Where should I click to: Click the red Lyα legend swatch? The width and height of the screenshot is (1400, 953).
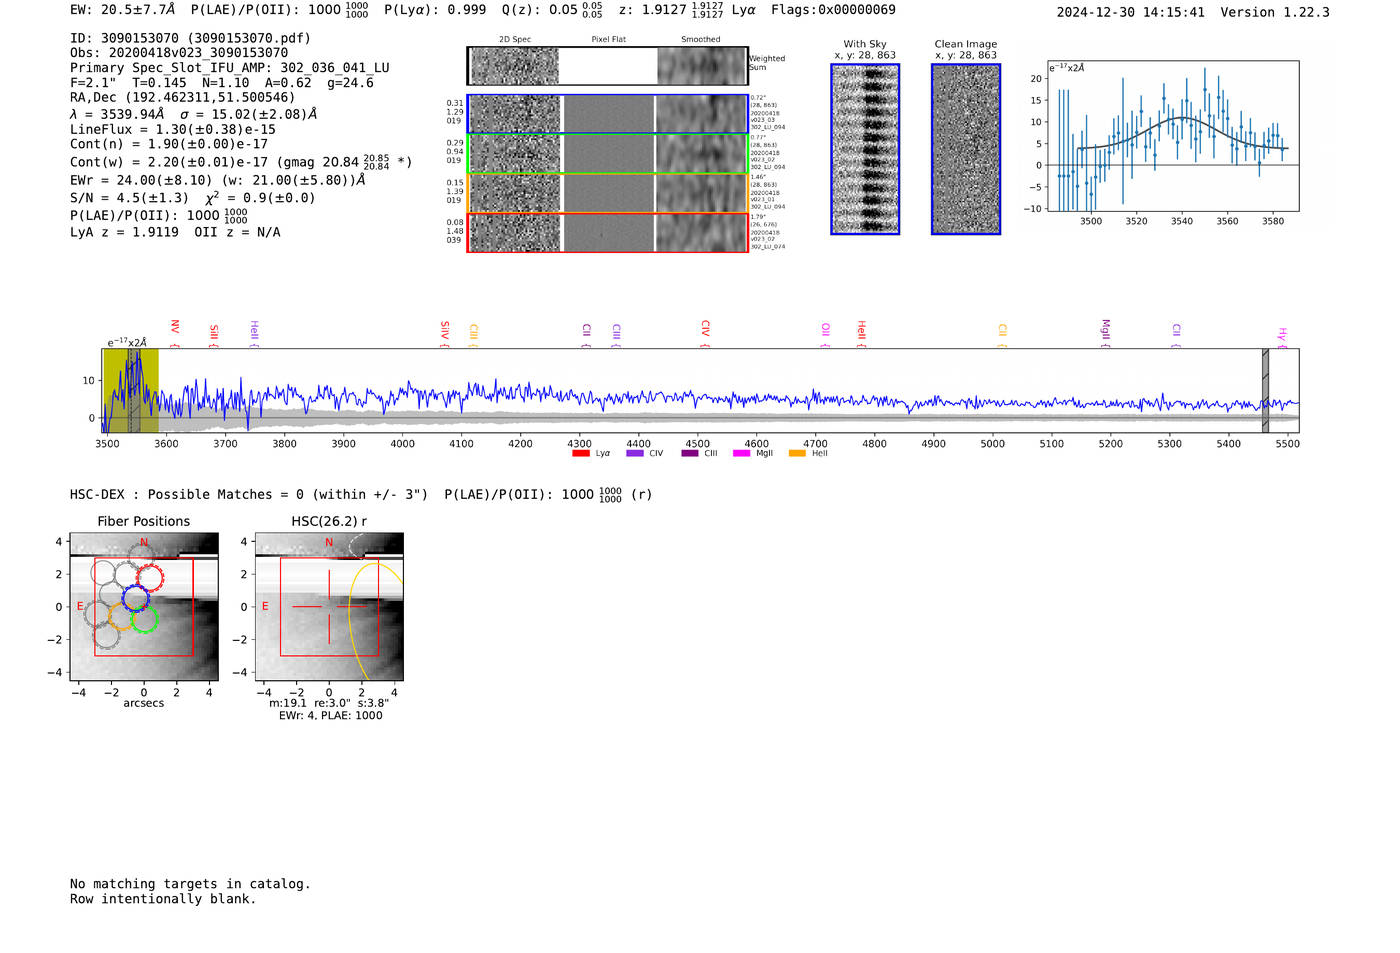pos(580,454)
